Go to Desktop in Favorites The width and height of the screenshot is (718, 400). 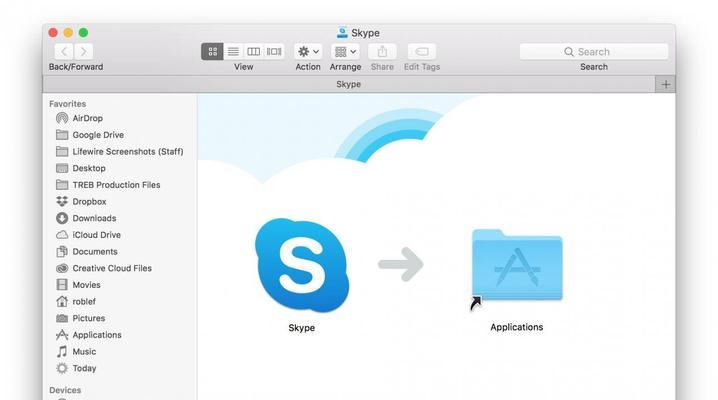coord(81,168)
